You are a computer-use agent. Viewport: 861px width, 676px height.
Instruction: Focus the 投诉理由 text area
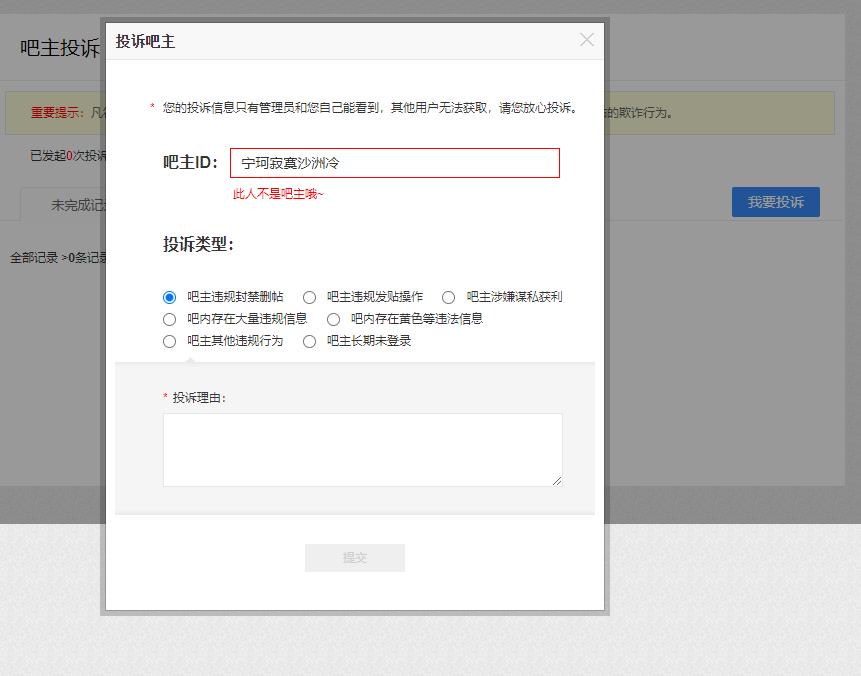click(x=362, y=449)
